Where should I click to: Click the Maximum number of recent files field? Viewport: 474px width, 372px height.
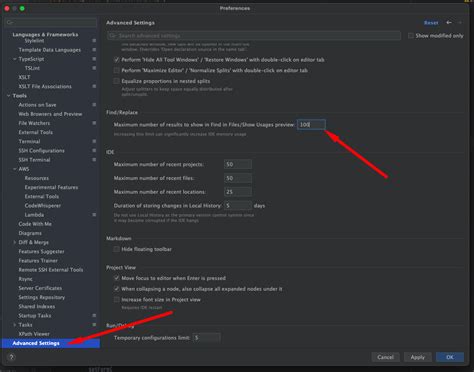(238, 178)
